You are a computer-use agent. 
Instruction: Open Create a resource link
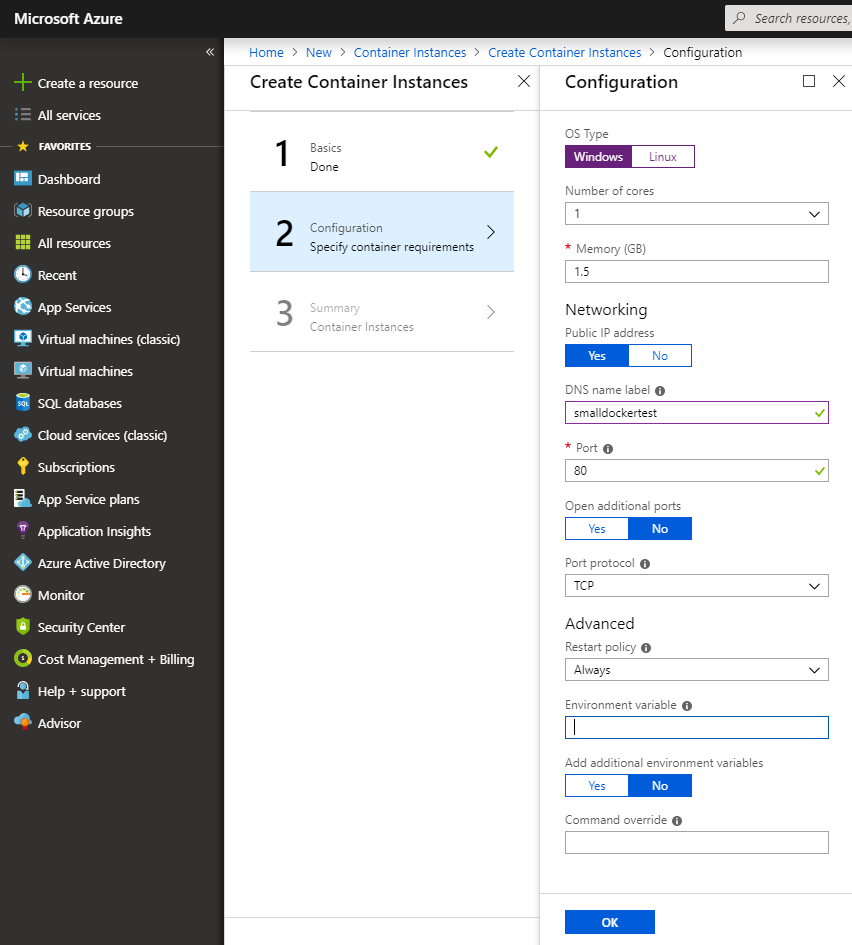tap(88, 83)
